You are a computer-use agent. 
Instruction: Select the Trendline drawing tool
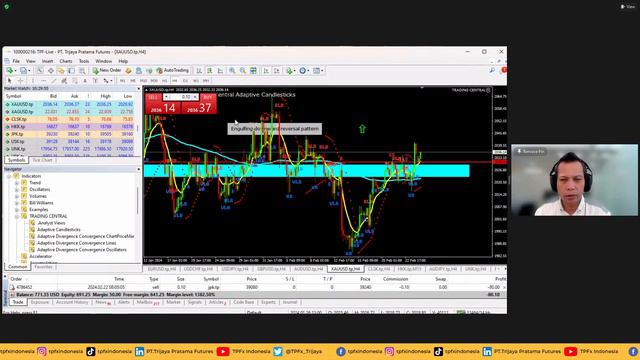click(x=53, y=81)
